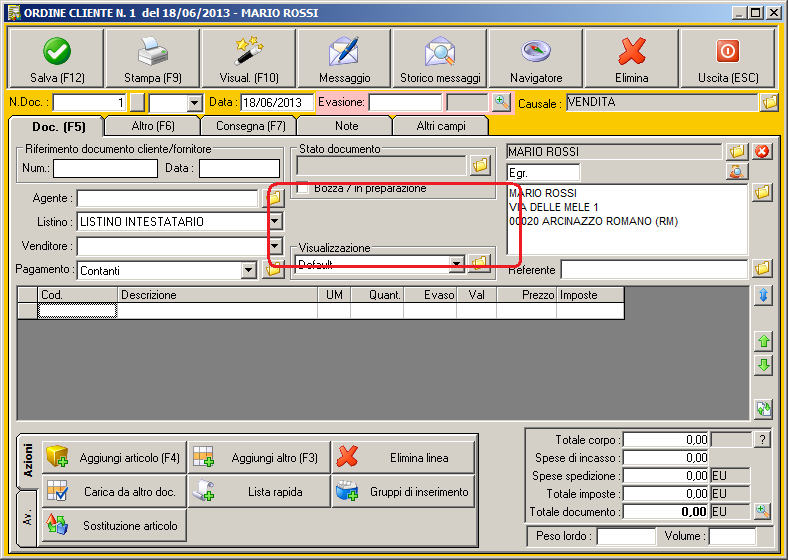Click the Num. reference field

click(x=106, y=168)
